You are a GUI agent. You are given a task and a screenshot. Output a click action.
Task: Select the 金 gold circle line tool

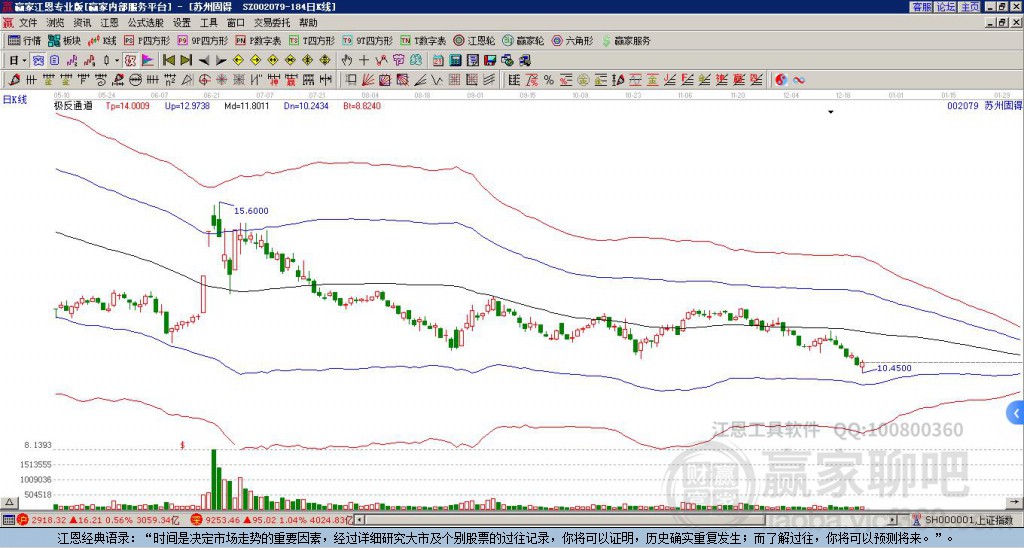coord(583,80)
